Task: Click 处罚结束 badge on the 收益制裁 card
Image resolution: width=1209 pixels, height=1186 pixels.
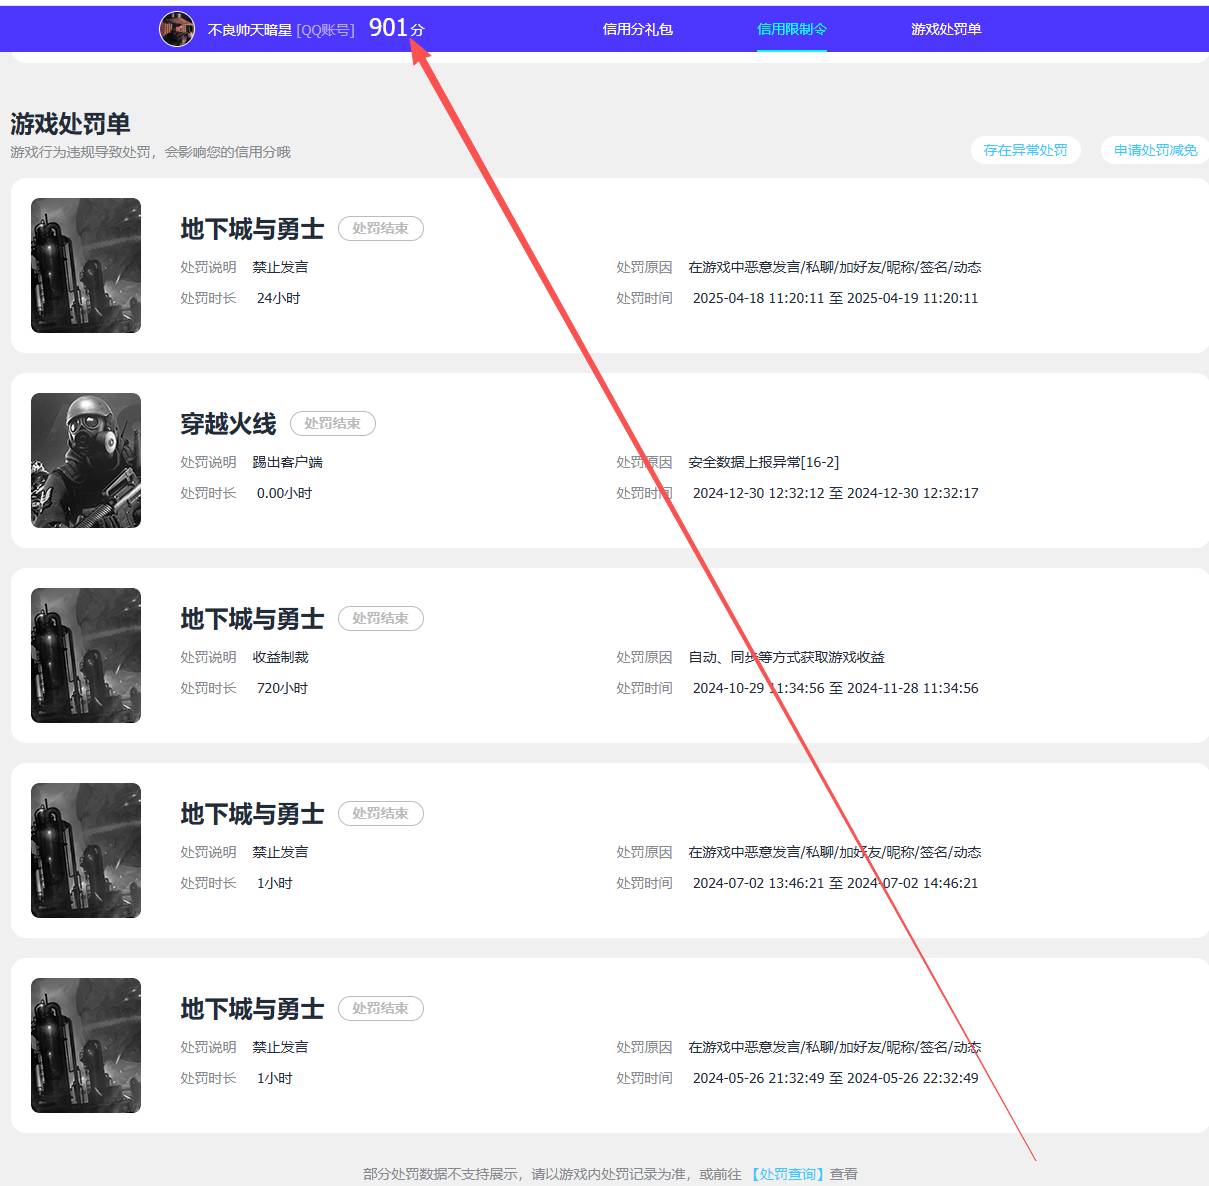Action: (380, 619)
